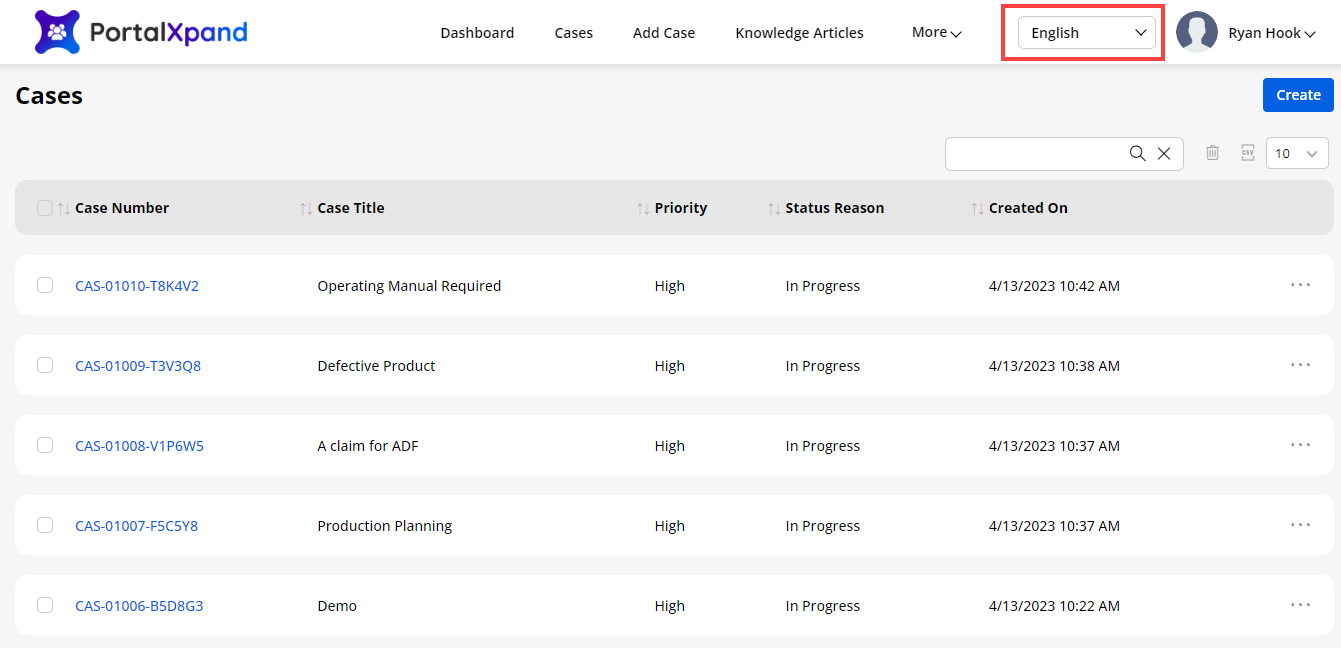Image resolution: width=1341 pixels, height=648 pixels.
Task: Open the Knowledge Articles menu item
Action: point(799,33)
